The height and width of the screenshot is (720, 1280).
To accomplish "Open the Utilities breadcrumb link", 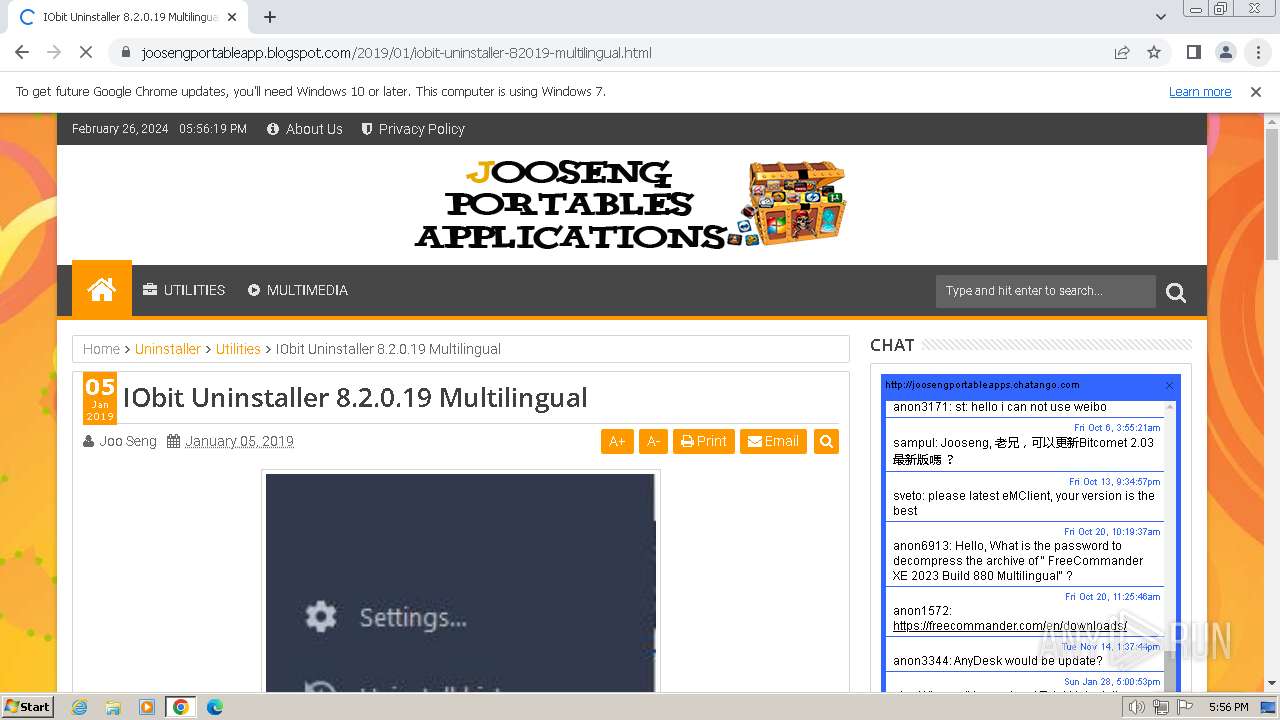I will coord(238,349).
